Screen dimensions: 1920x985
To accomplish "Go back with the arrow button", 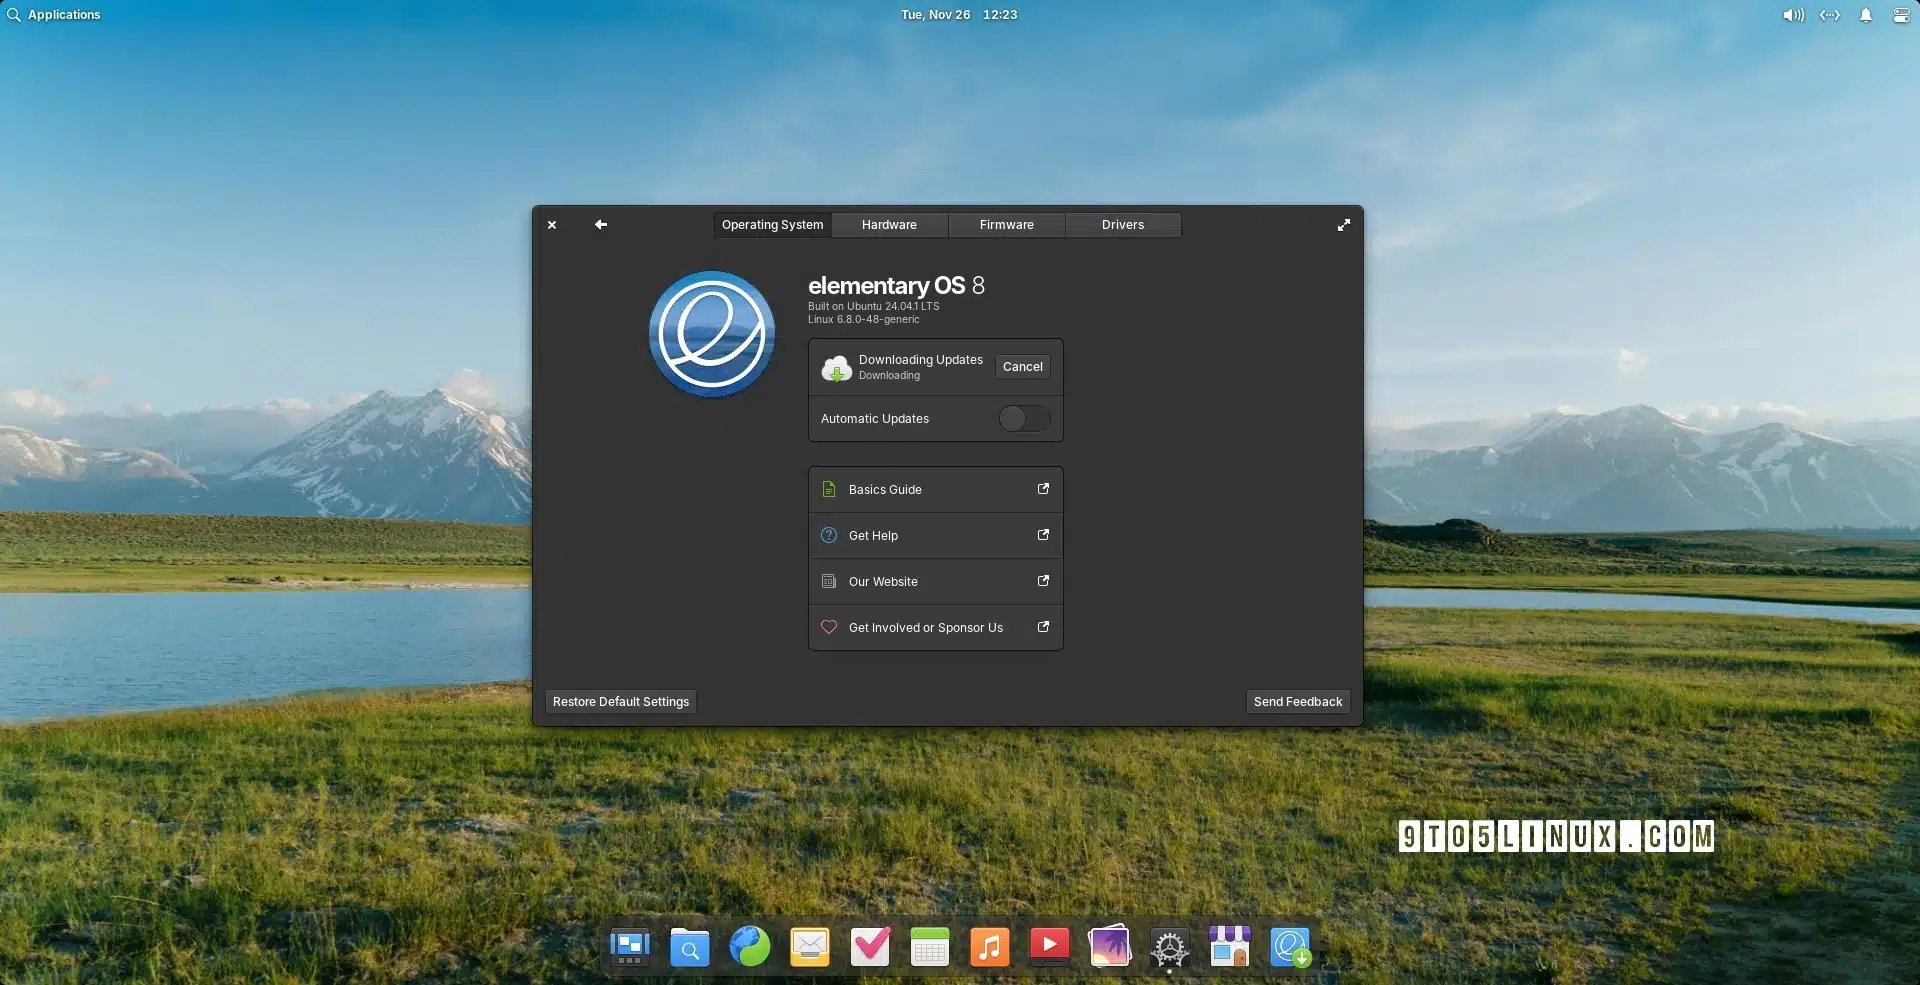I will point(601,225).
